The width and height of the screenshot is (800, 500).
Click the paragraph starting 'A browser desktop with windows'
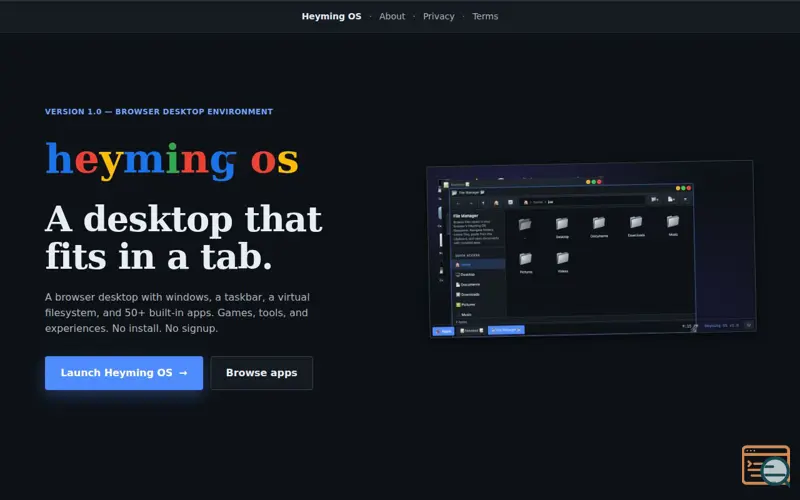(x=177, y=313)
